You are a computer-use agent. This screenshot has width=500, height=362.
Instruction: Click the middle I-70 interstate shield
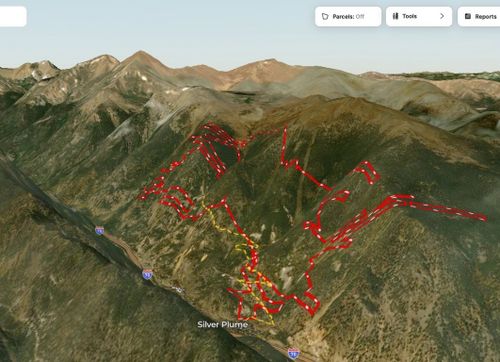[147, 274]
